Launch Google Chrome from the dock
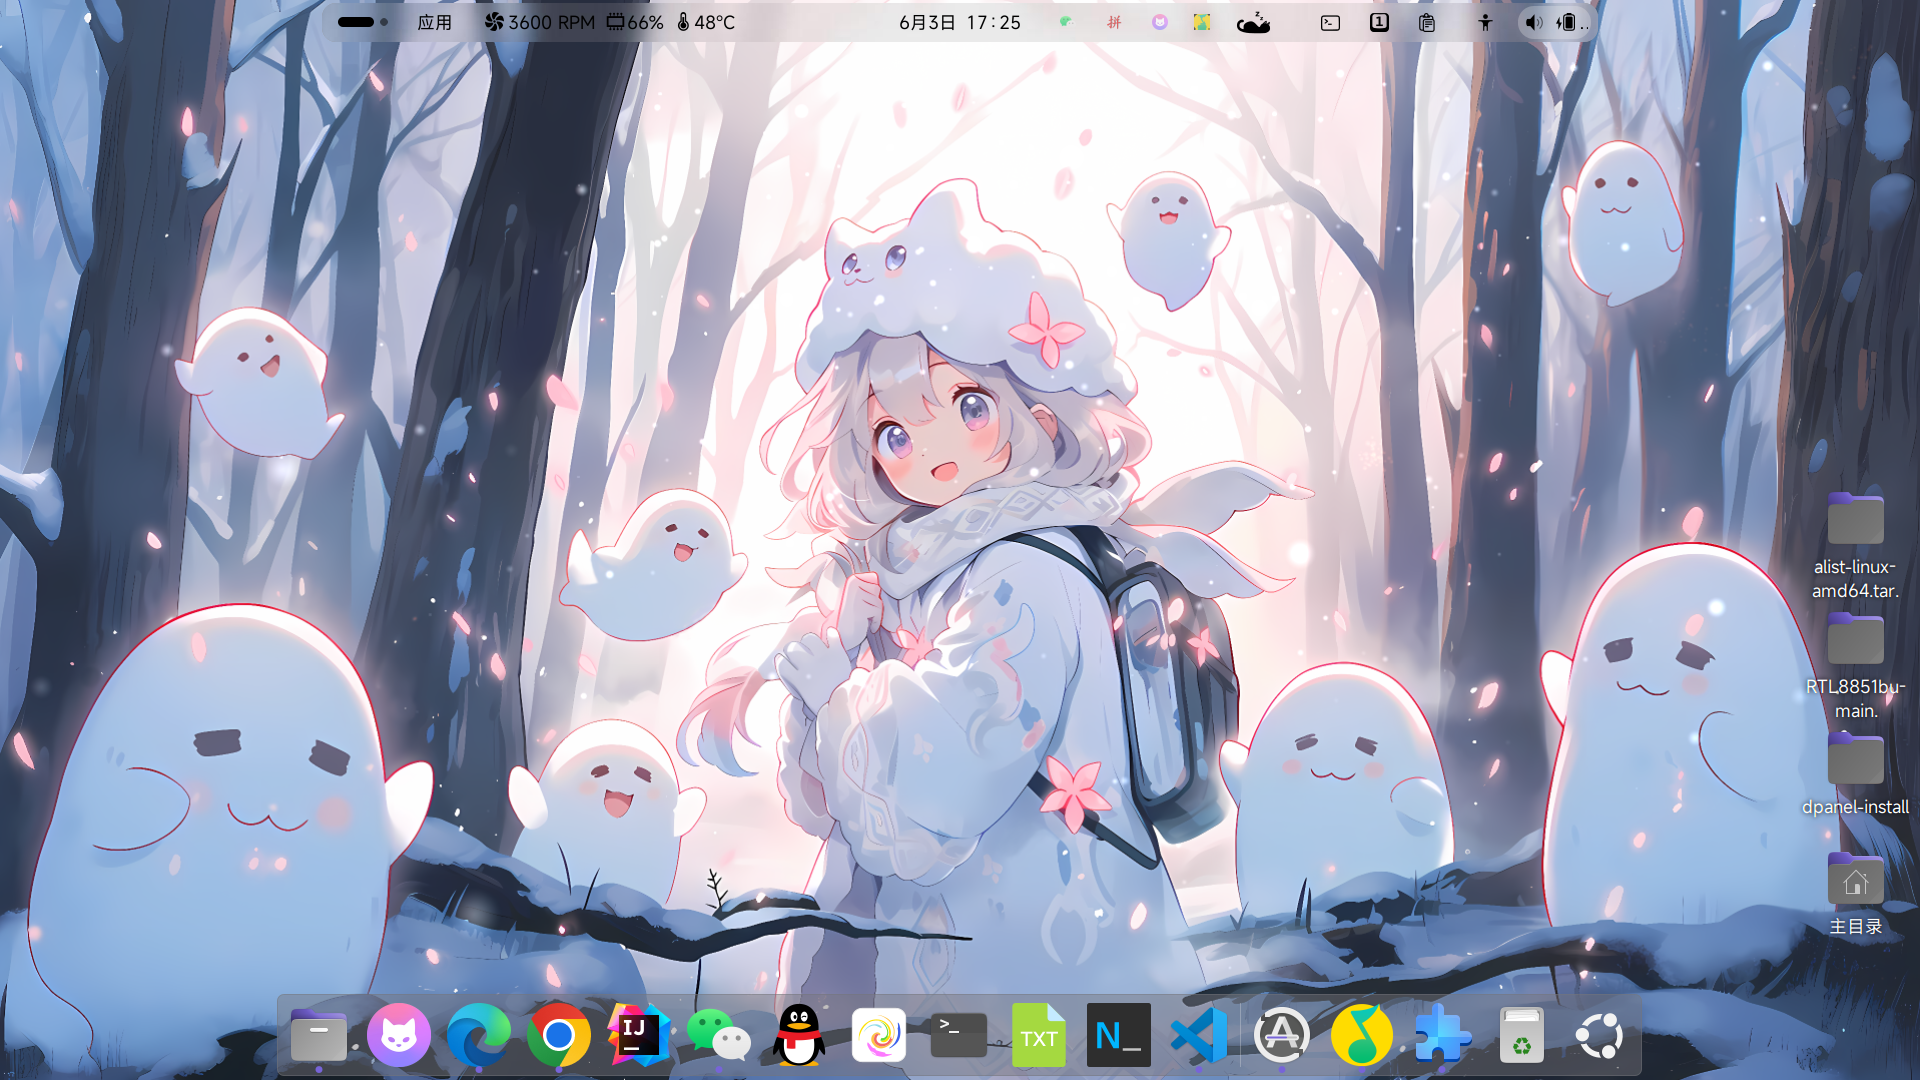Image resolution: width=1920 pixels, height=1080 pixels. coord(558,1035)
